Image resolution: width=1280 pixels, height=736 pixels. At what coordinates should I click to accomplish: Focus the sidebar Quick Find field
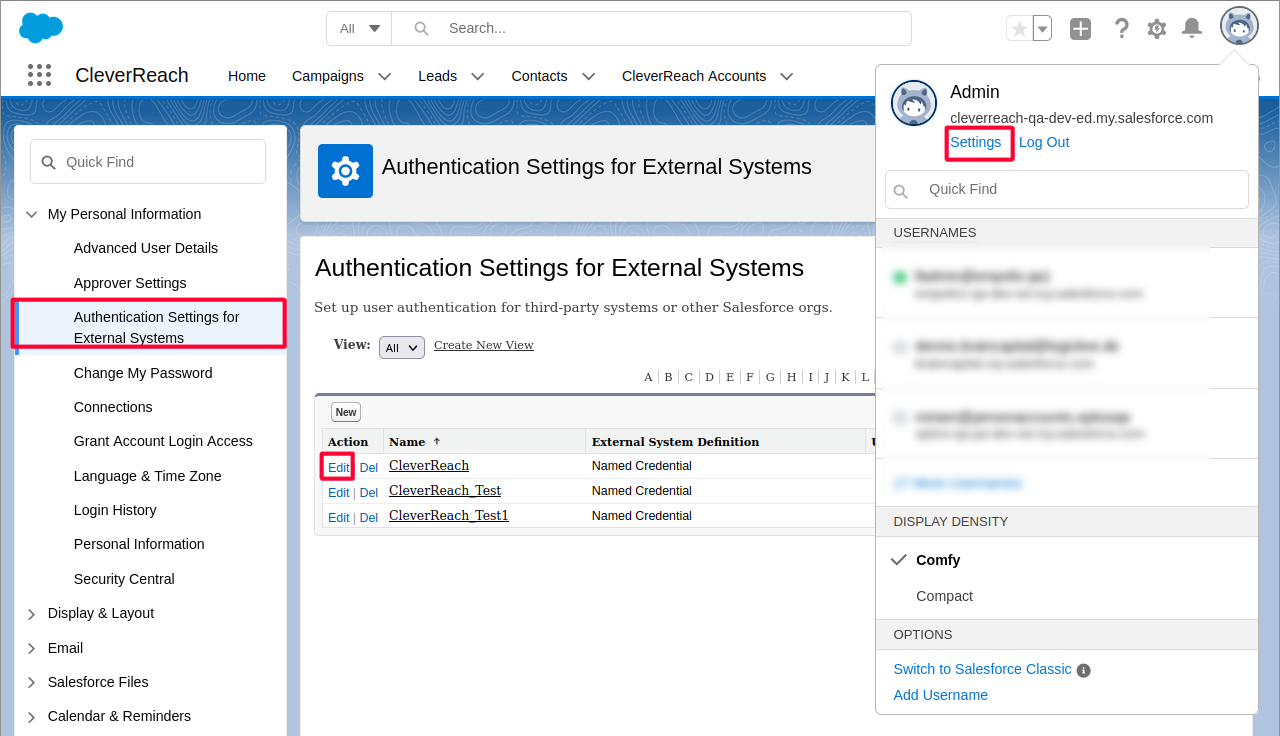tap(148, 161)
